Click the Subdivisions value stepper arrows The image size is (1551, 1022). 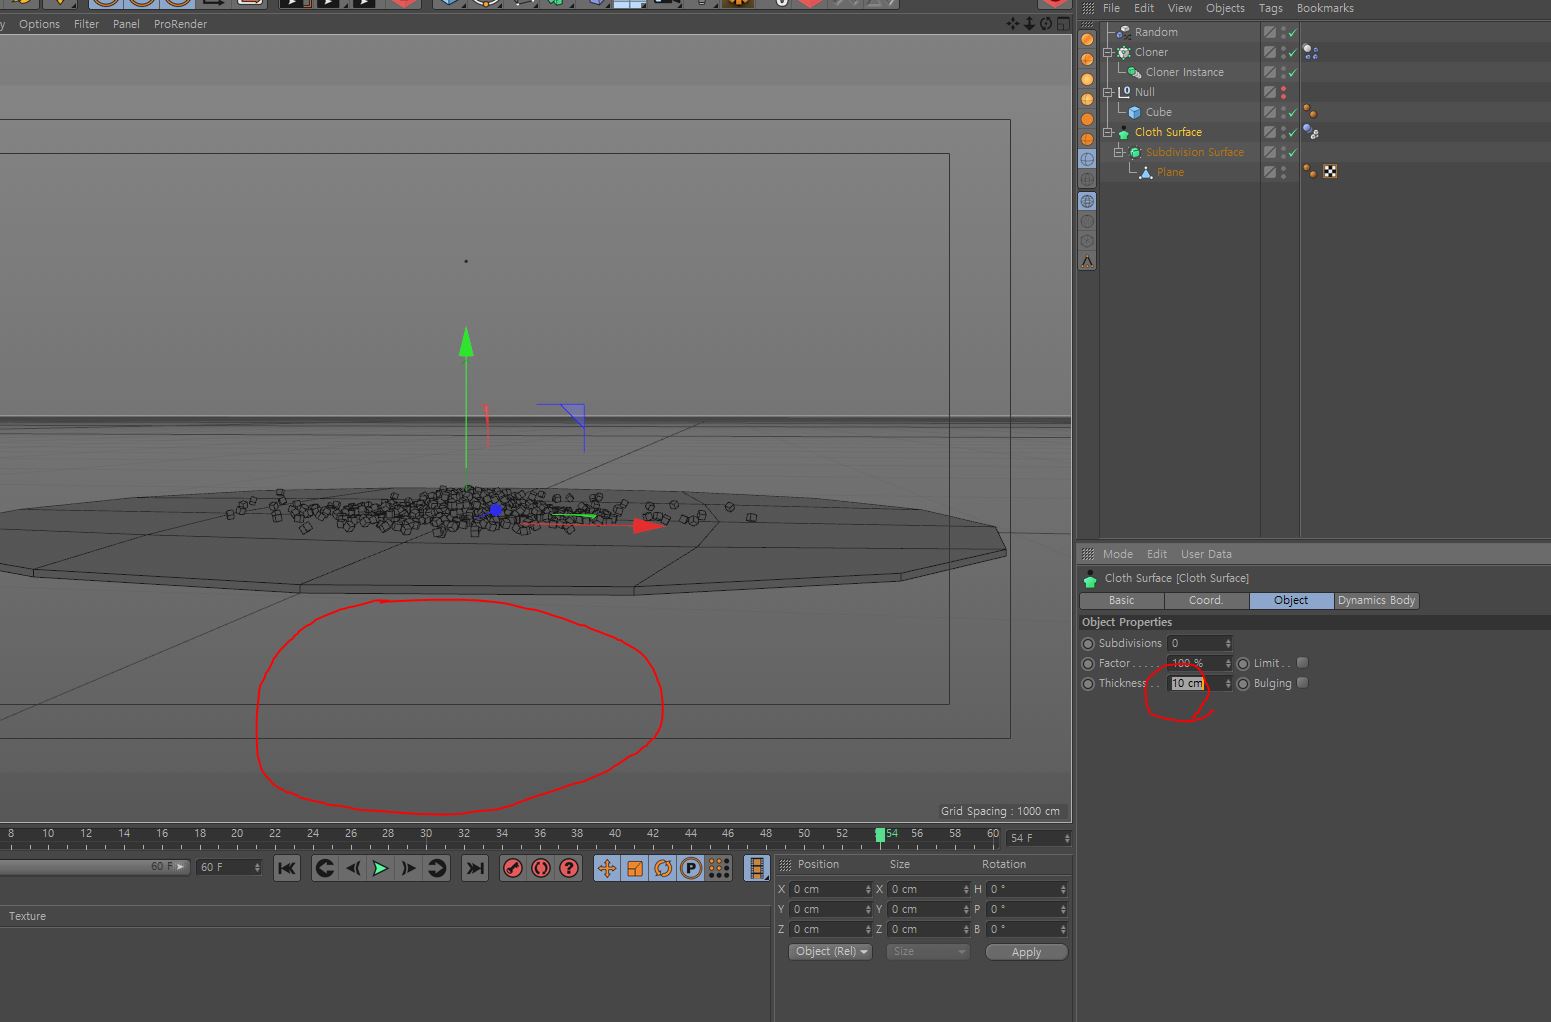pyautogui.click(x=1228, y=643)
